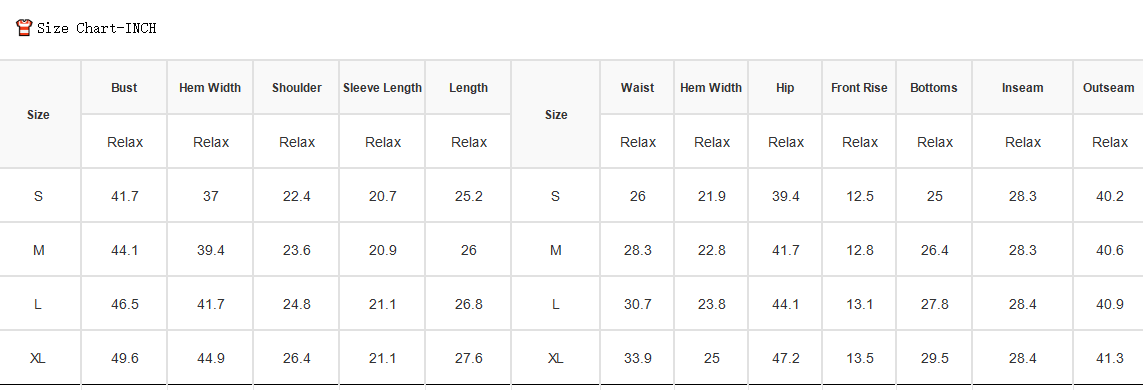Select the Bottoms column header
1143x390 pixels.
click(x=934, y=87)
